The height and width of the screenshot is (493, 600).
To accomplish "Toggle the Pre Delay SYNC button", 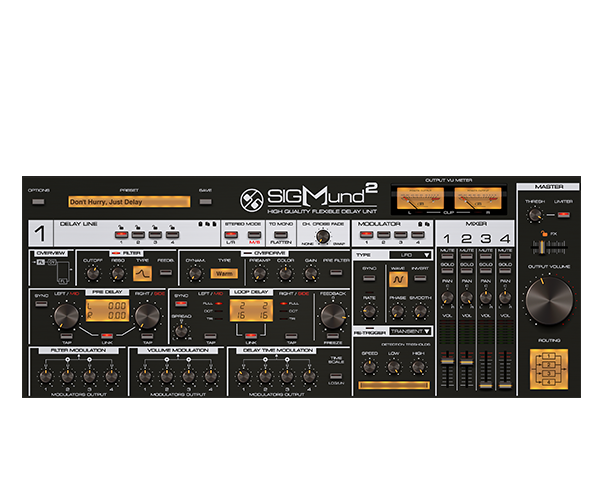I will [x=41, y=304].
